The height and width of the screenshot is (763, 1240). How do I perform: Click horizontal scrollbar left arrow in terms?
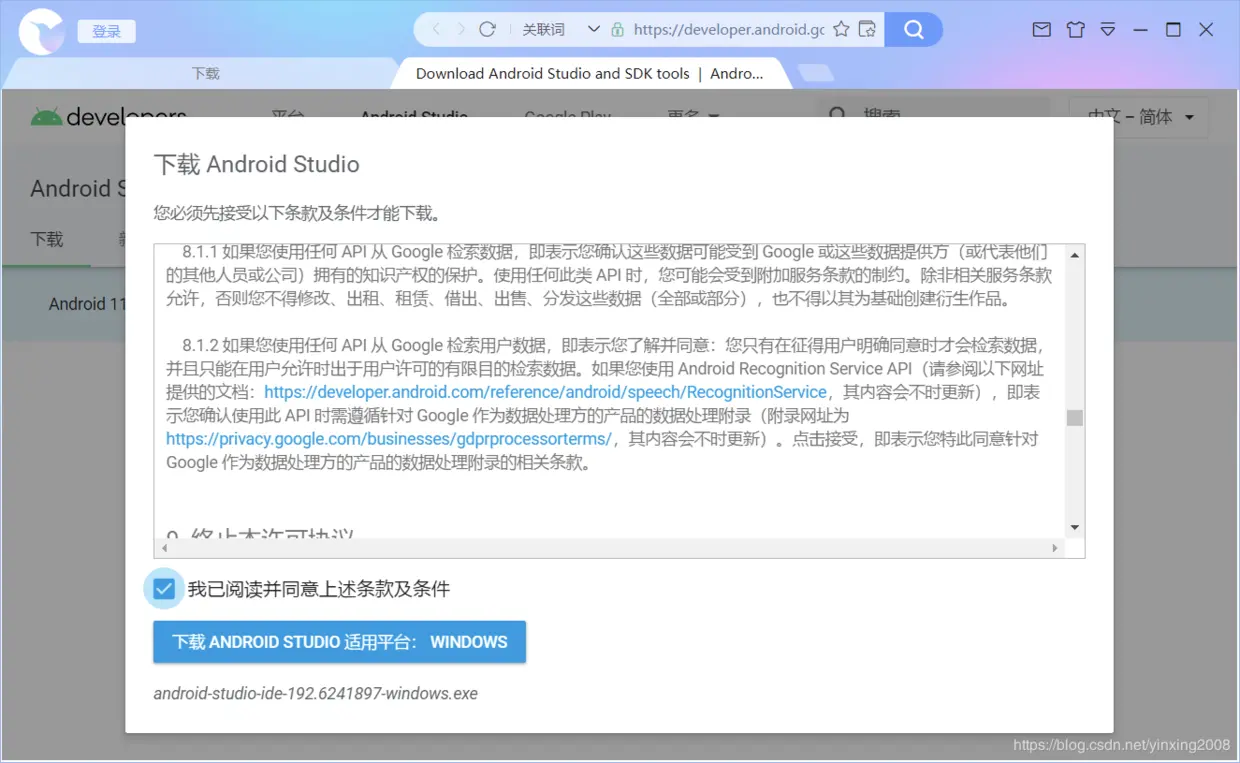click(x=165, y=548)
